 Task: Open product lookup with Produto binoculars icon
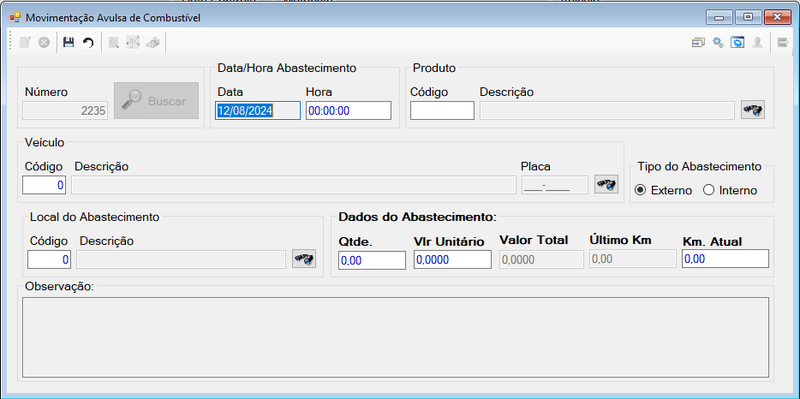753,110
